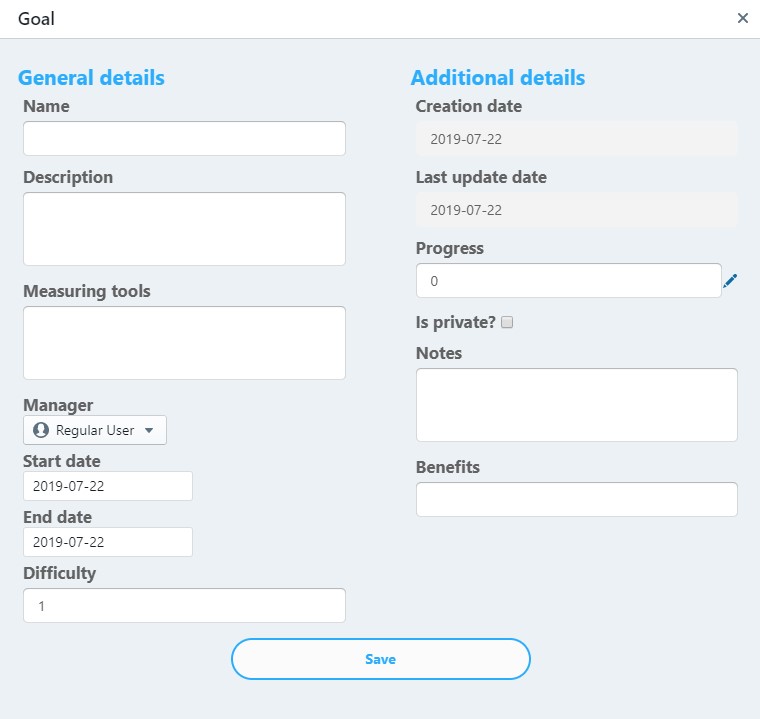Toggle the Is private checkbox
Viewport: 760px width, 719px height.
click(507, 322)
